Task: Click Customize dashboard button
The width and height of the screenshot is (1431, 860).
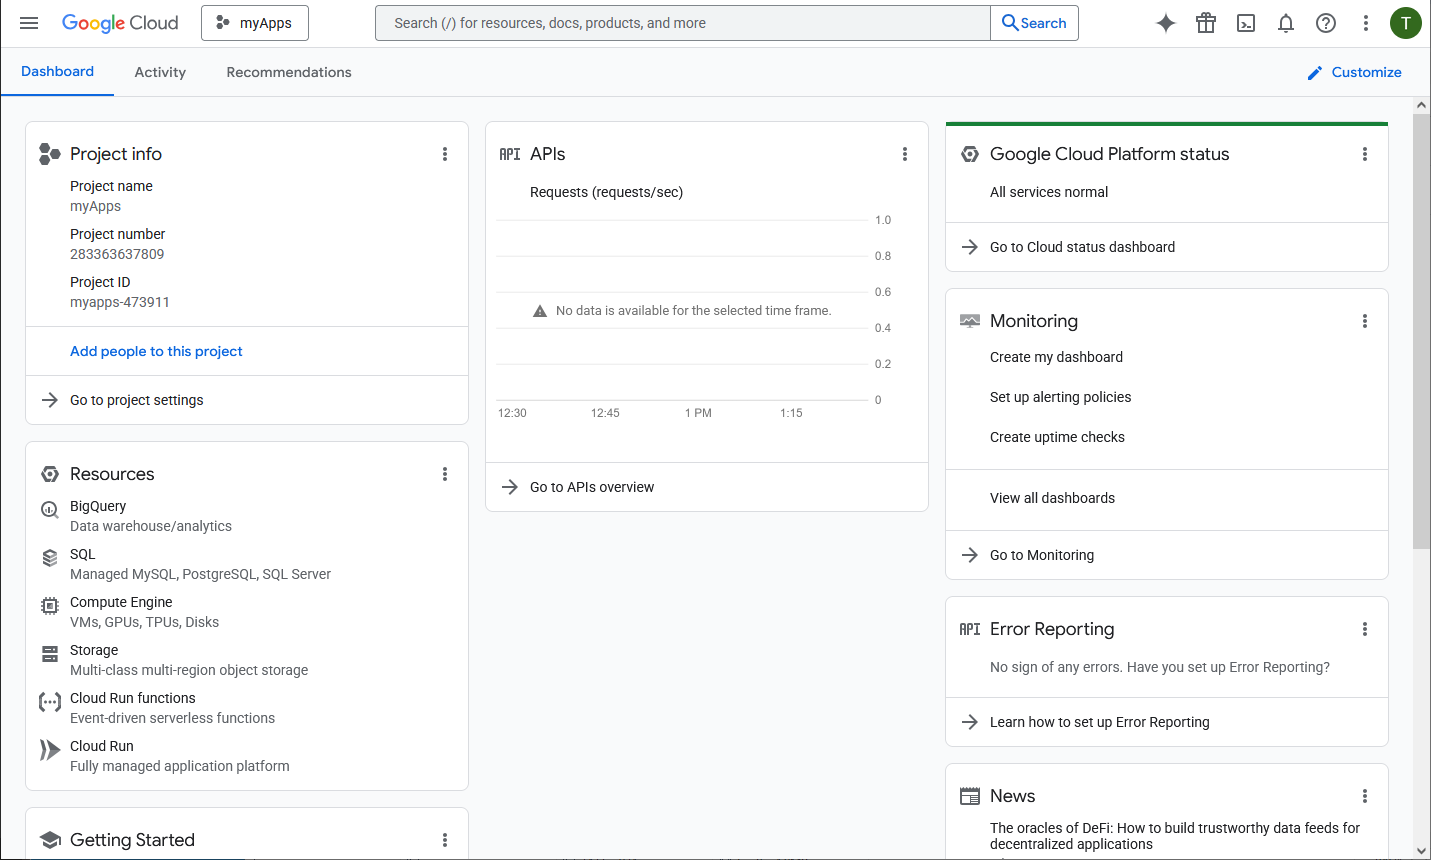Action: pyautogui.click(x=1355, y=72)
